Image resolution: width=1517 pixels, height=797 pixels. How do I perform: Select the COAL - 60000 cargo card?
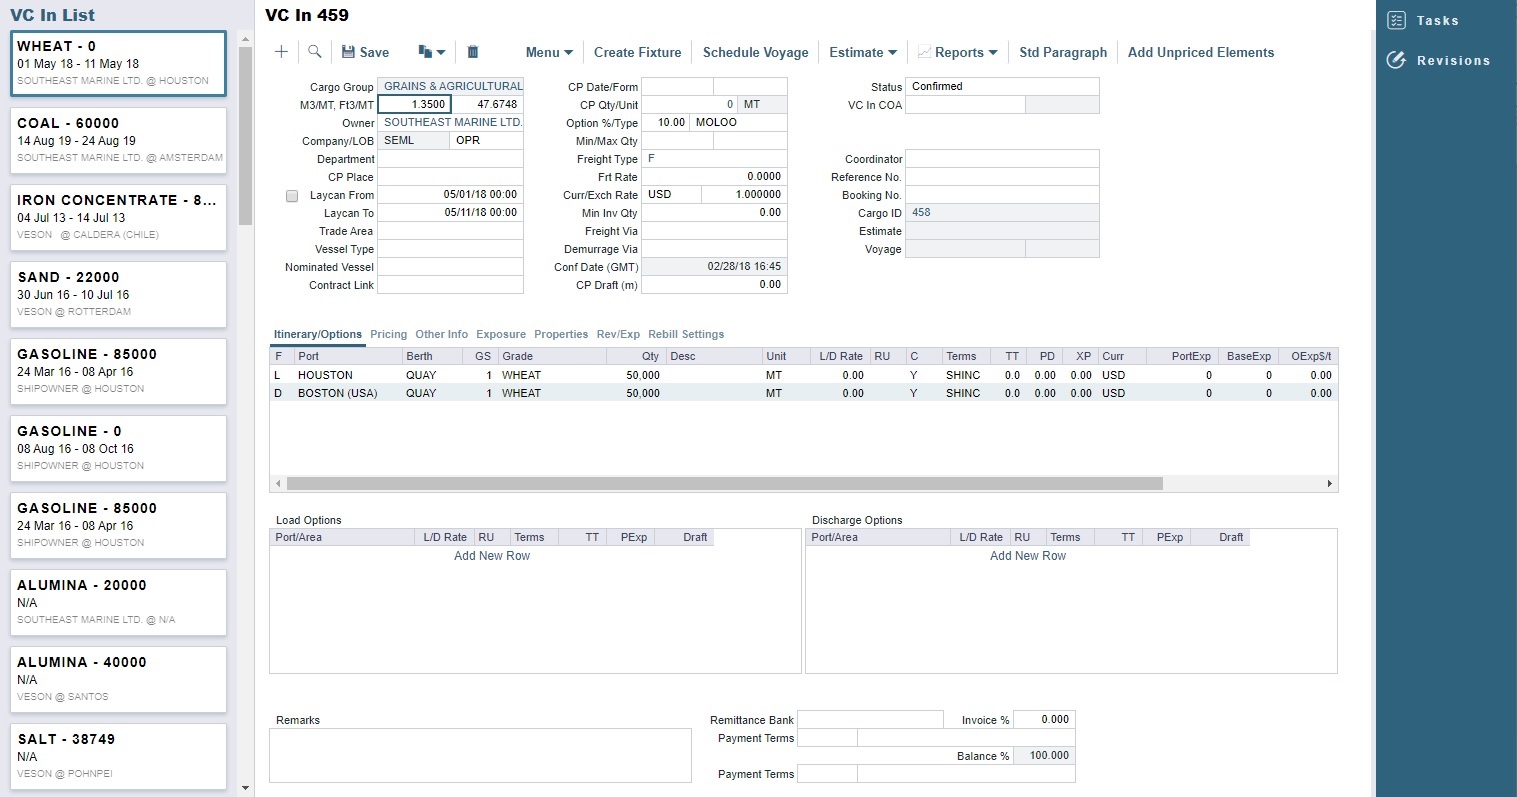click(118, 140)
